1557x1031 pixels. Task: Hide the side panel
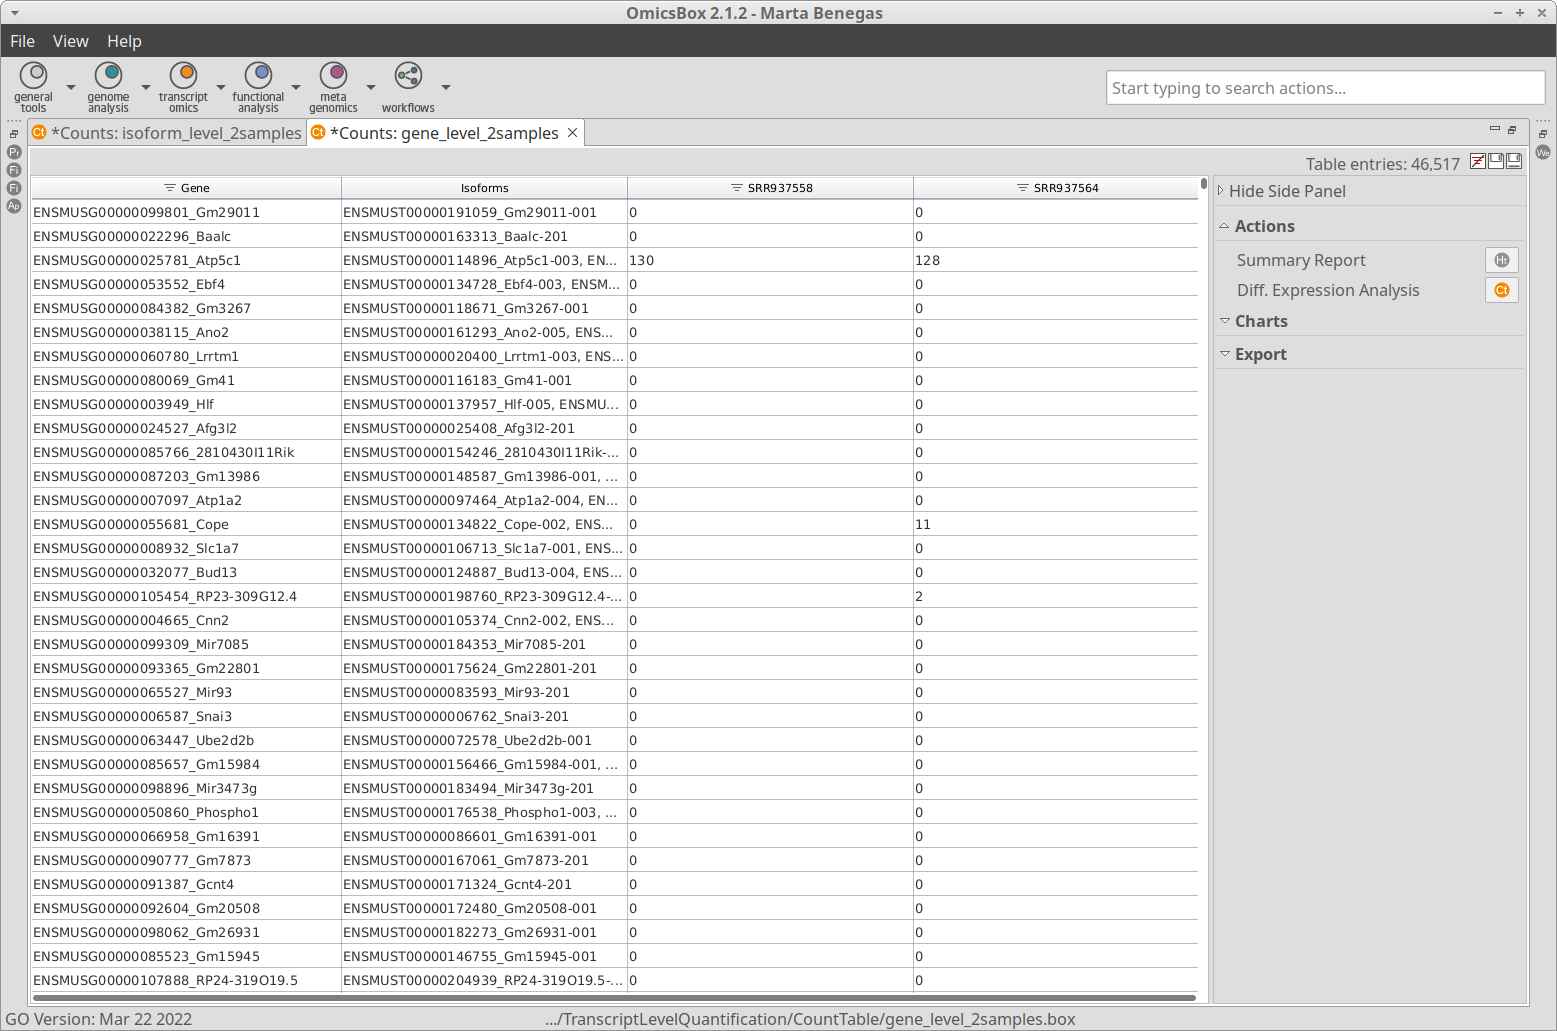(1286, 191)
